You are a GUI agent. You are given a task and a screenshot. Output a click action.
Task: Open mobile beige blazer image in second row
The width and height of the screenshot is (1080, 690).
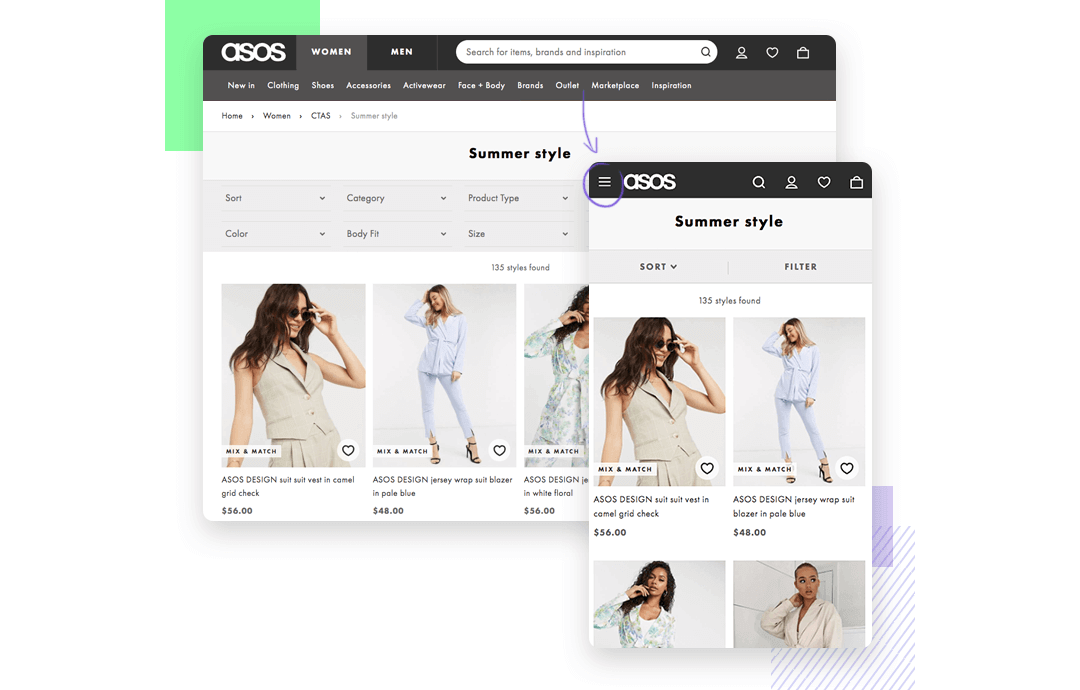coord(799,604)
